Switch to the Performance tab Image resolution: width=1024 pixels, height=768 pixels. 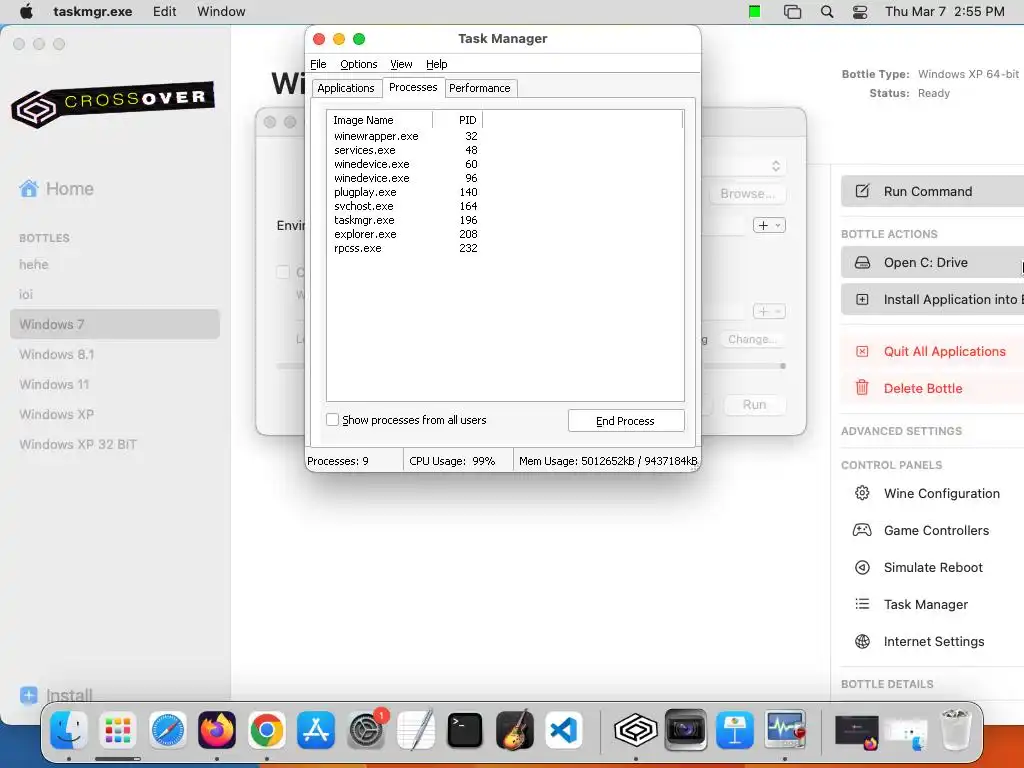(480, 88)
